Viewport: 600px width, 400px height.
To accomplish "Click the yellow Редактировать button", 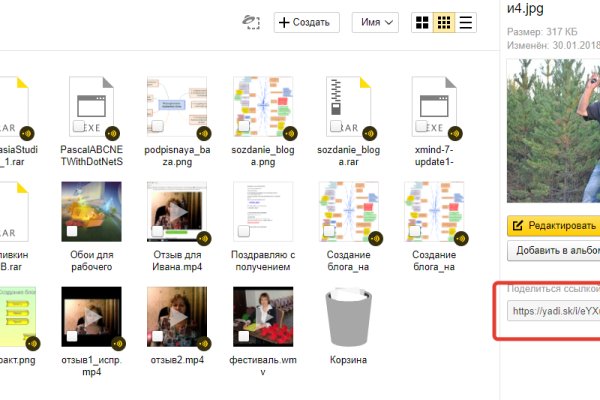I will [553, 224].
